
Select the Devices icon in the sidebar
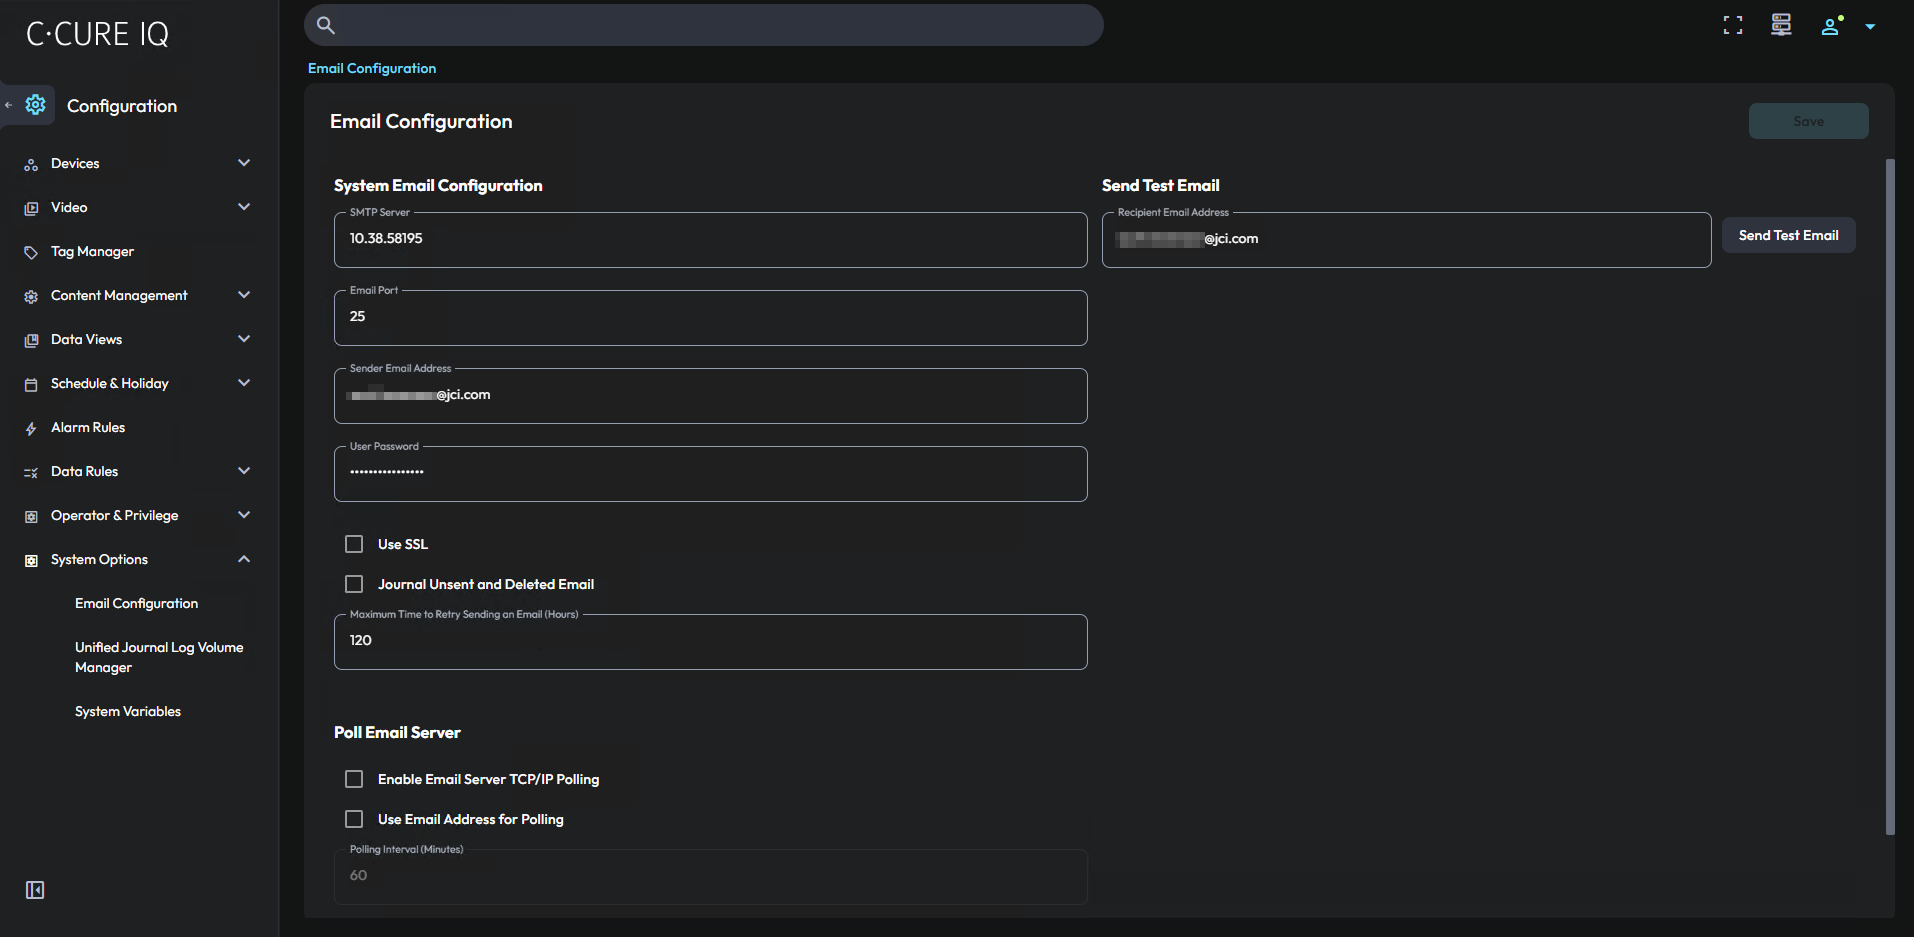[32, 163]
